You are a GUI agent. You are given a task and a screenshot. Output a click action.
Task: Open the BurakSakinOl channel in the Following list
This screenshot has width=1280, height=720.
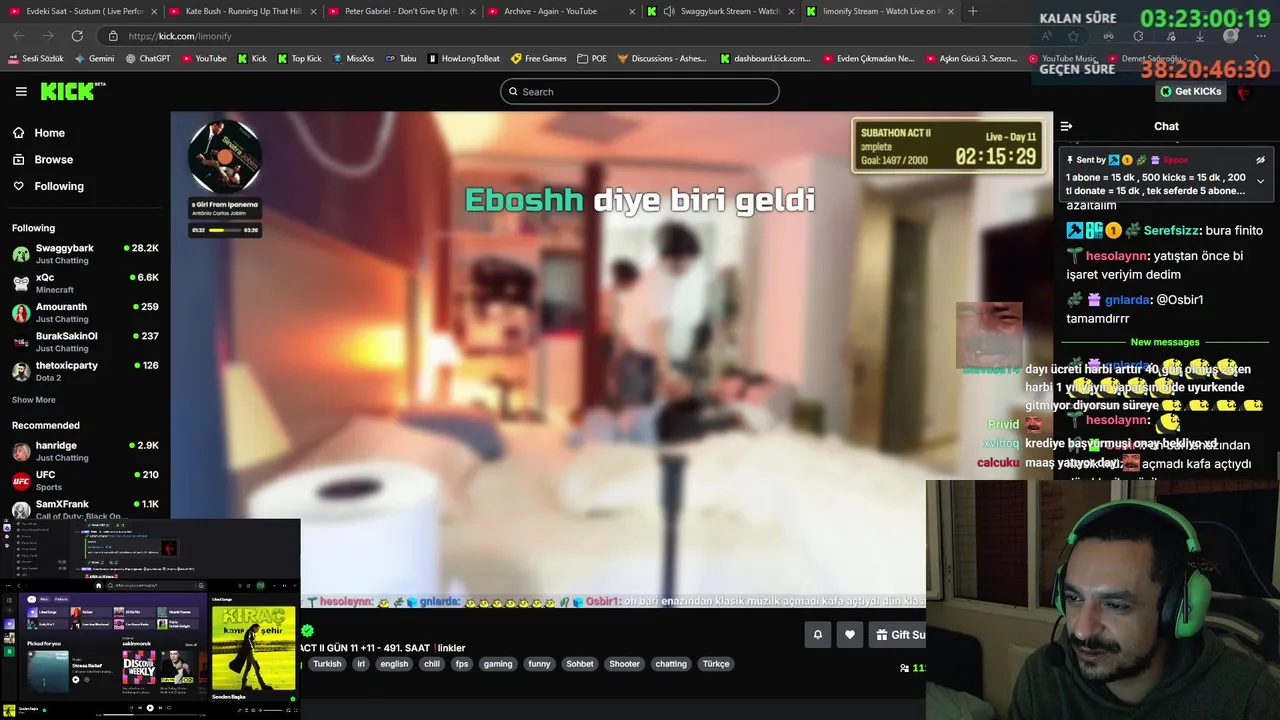pos(85,342)
